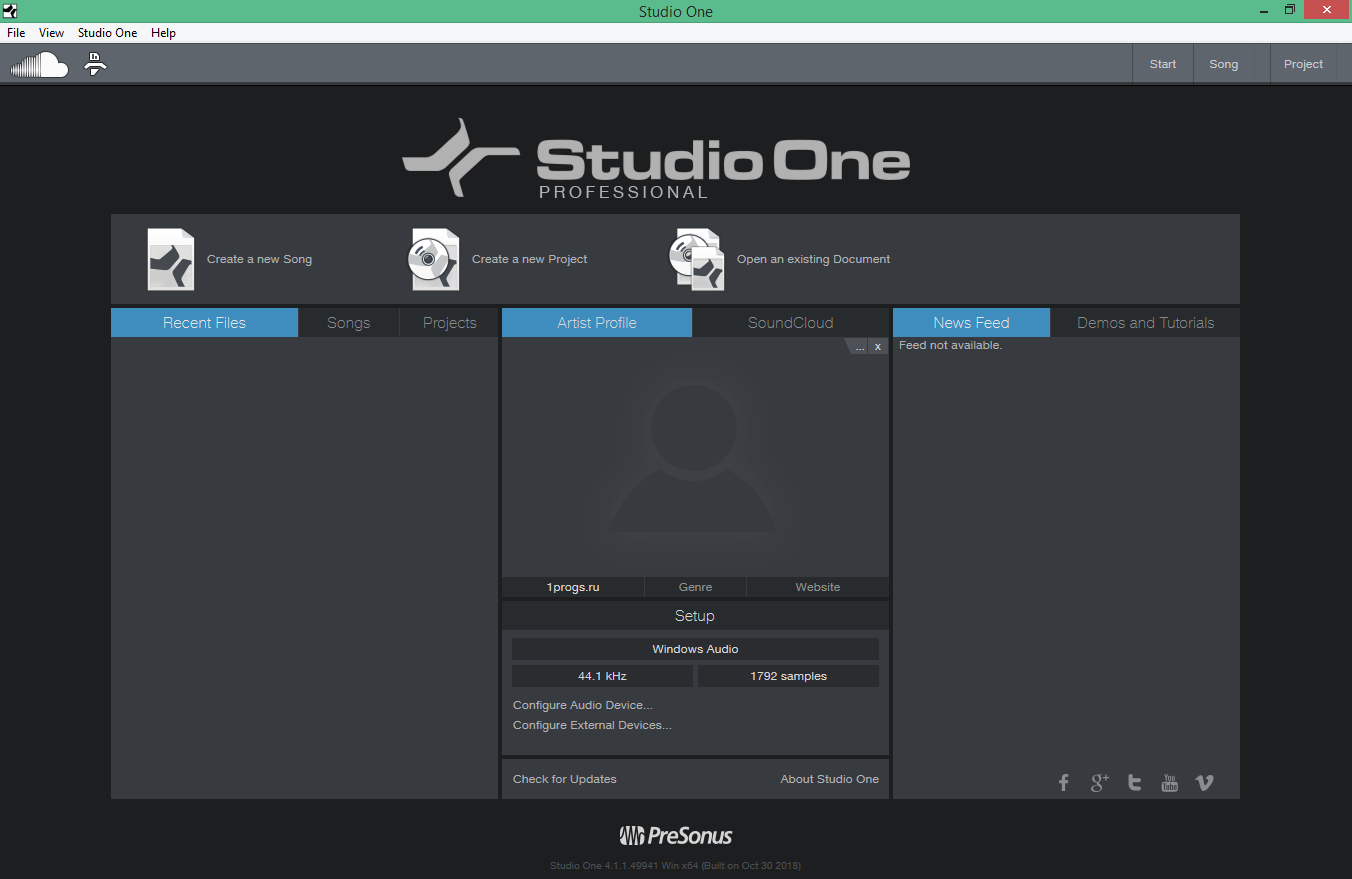
Task: Click the Vimeo icon
Action: point(1204,783)
